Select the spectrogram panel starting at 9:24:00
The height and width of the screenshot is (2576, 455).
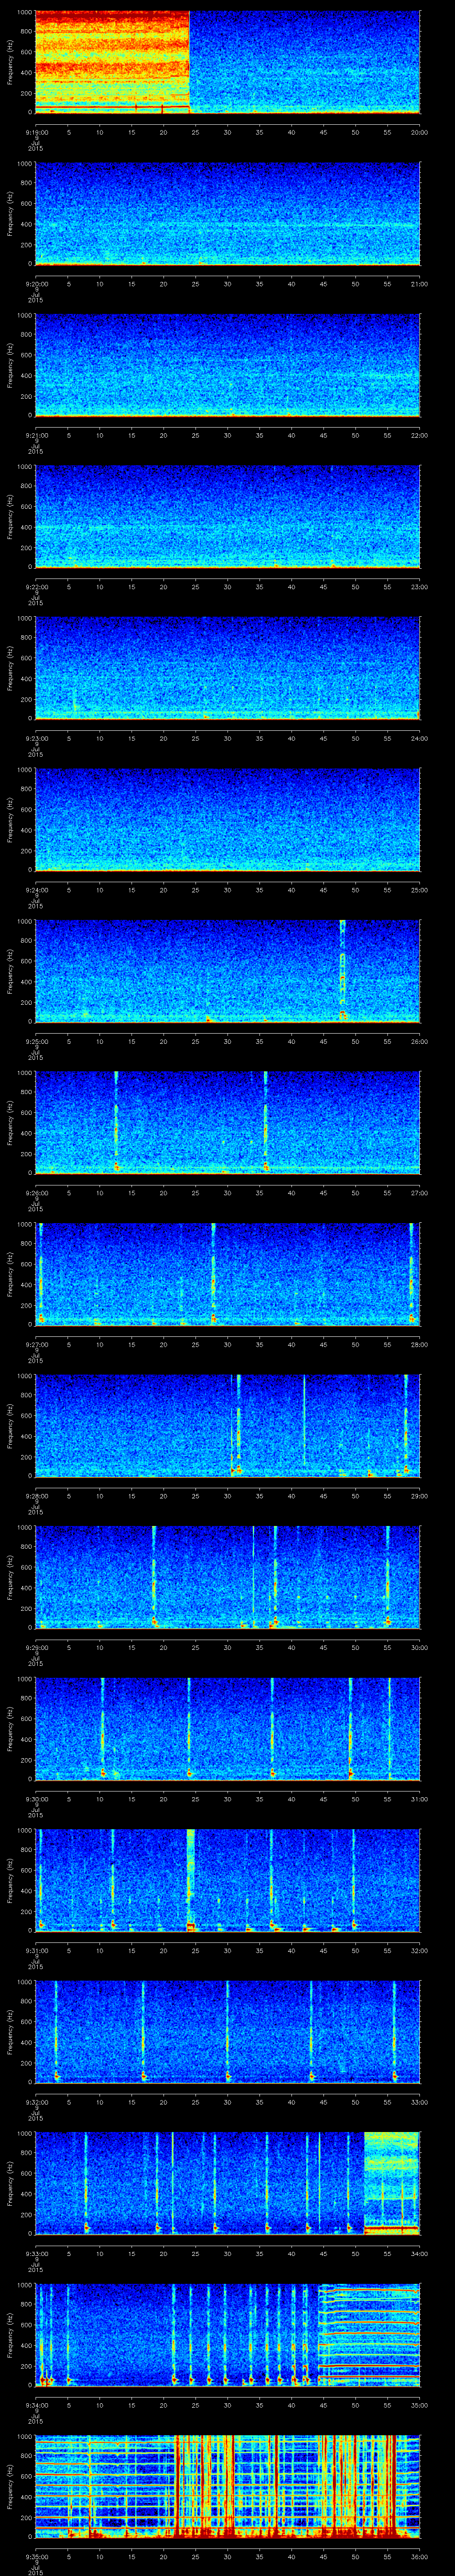click(227, 819)
